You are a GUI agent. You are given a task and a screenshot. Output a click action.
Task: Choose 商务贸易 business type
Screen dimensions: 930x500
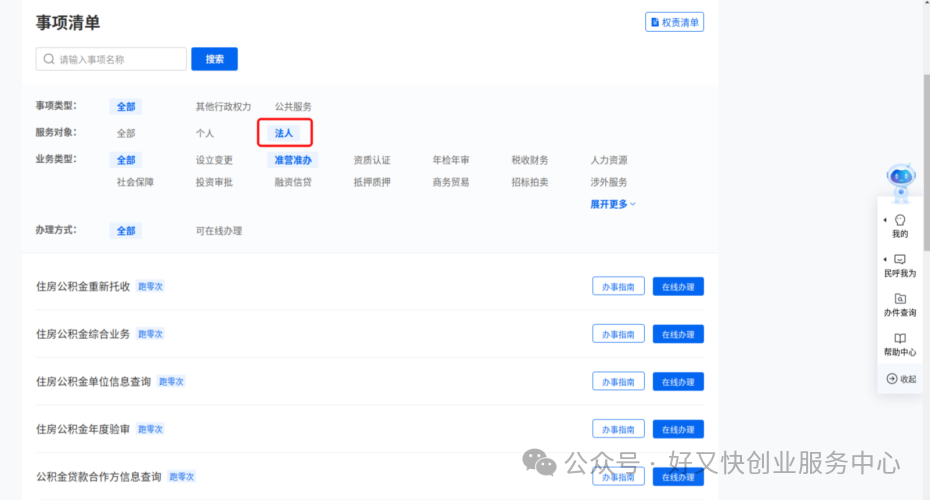451,182
